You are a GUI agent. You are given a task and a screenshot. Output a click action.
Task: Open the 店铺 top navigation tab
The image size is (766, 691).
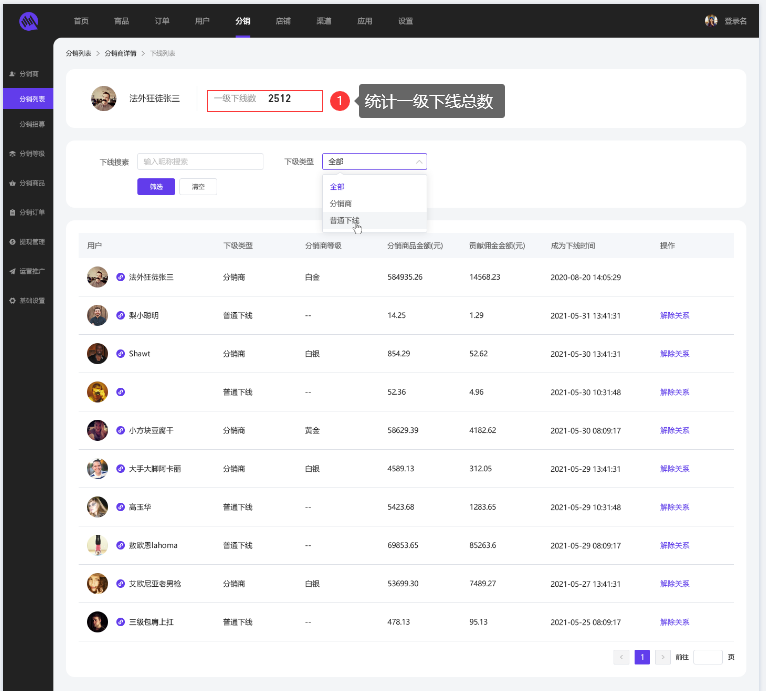point(283,21)
